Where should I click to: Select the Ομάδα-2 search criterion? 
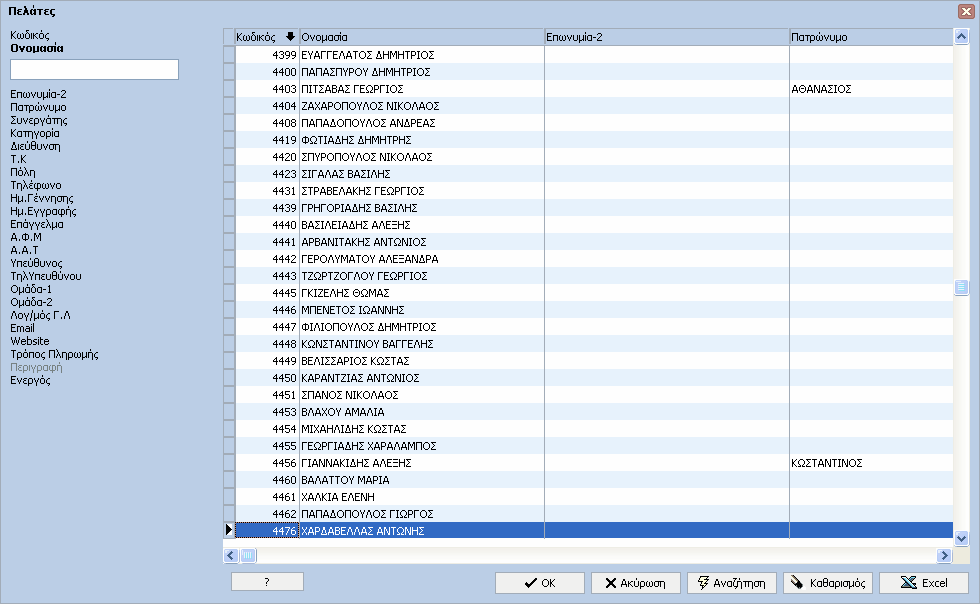[31, 302]
